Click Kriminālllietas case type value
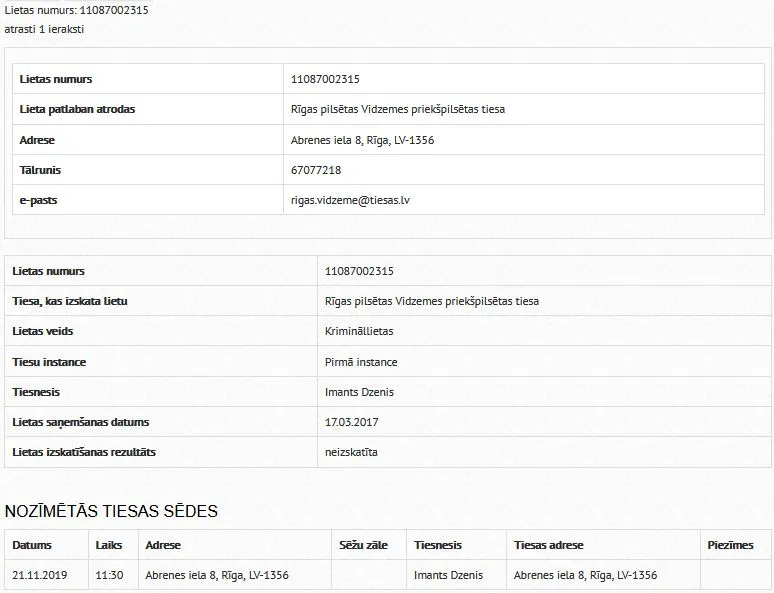Image resolution: width=774 pixels, height=593 pixels. coord(359,331)
